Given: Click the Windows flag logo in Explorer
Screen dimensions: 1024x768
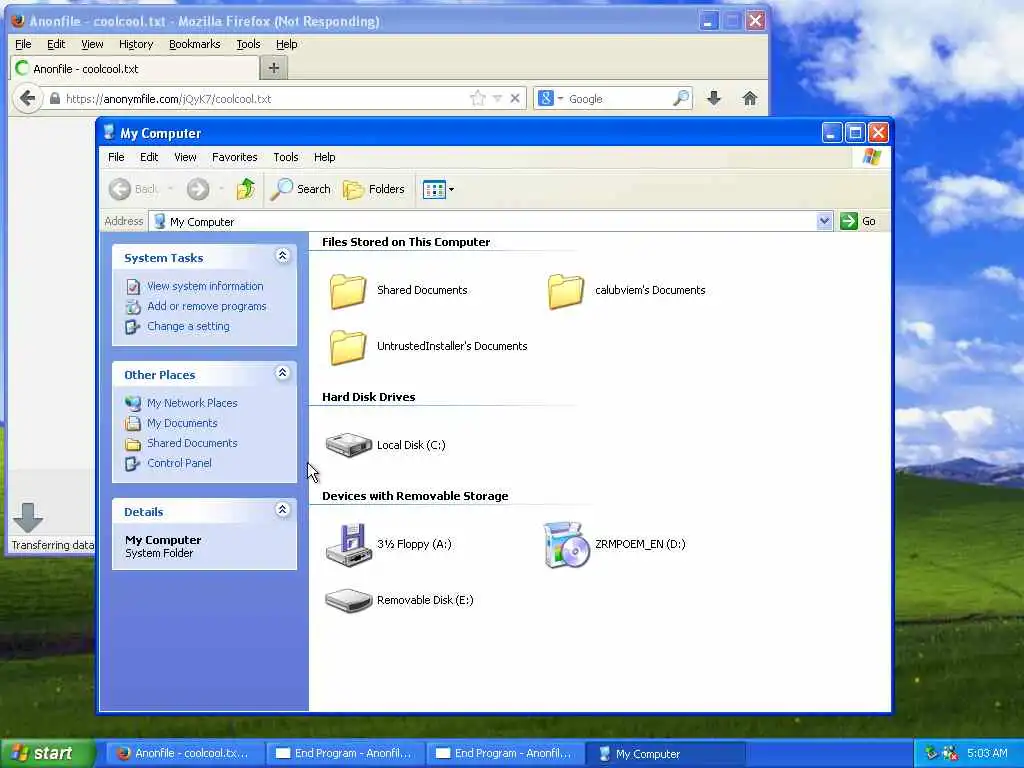Looking at the screenshot, I should 872,157.
